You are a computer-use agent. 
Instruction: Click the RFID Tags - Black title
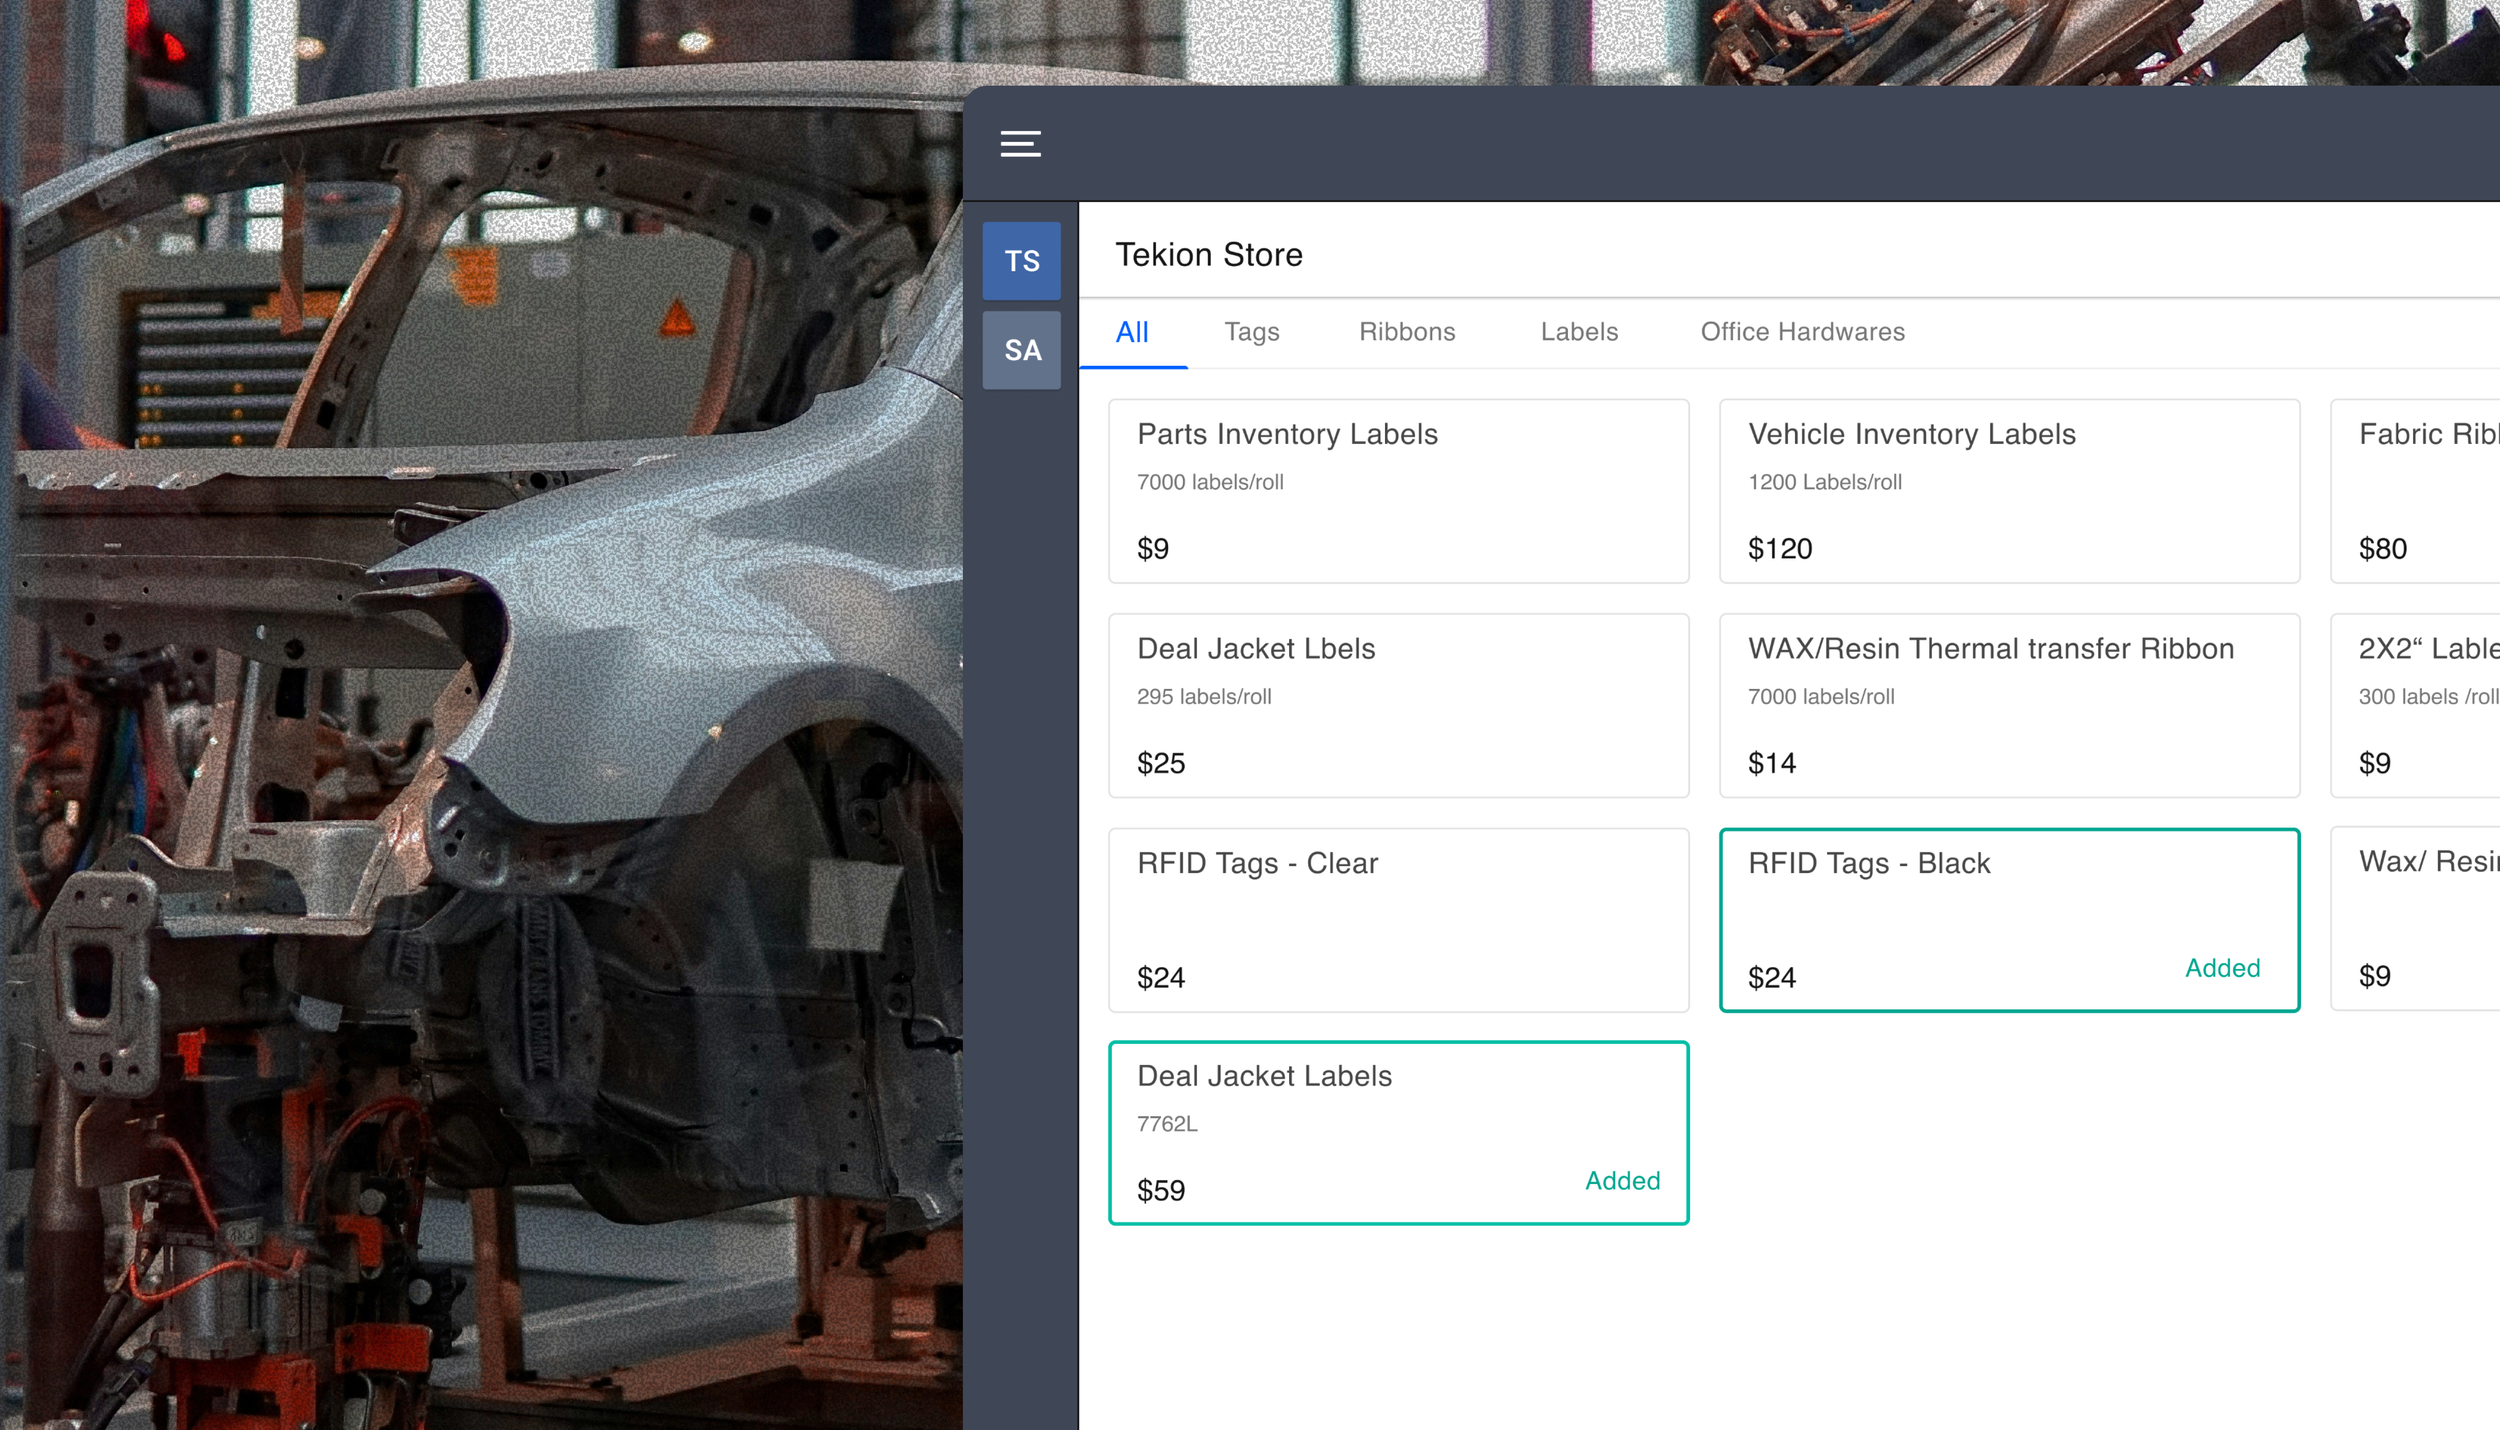(1868, 863)
